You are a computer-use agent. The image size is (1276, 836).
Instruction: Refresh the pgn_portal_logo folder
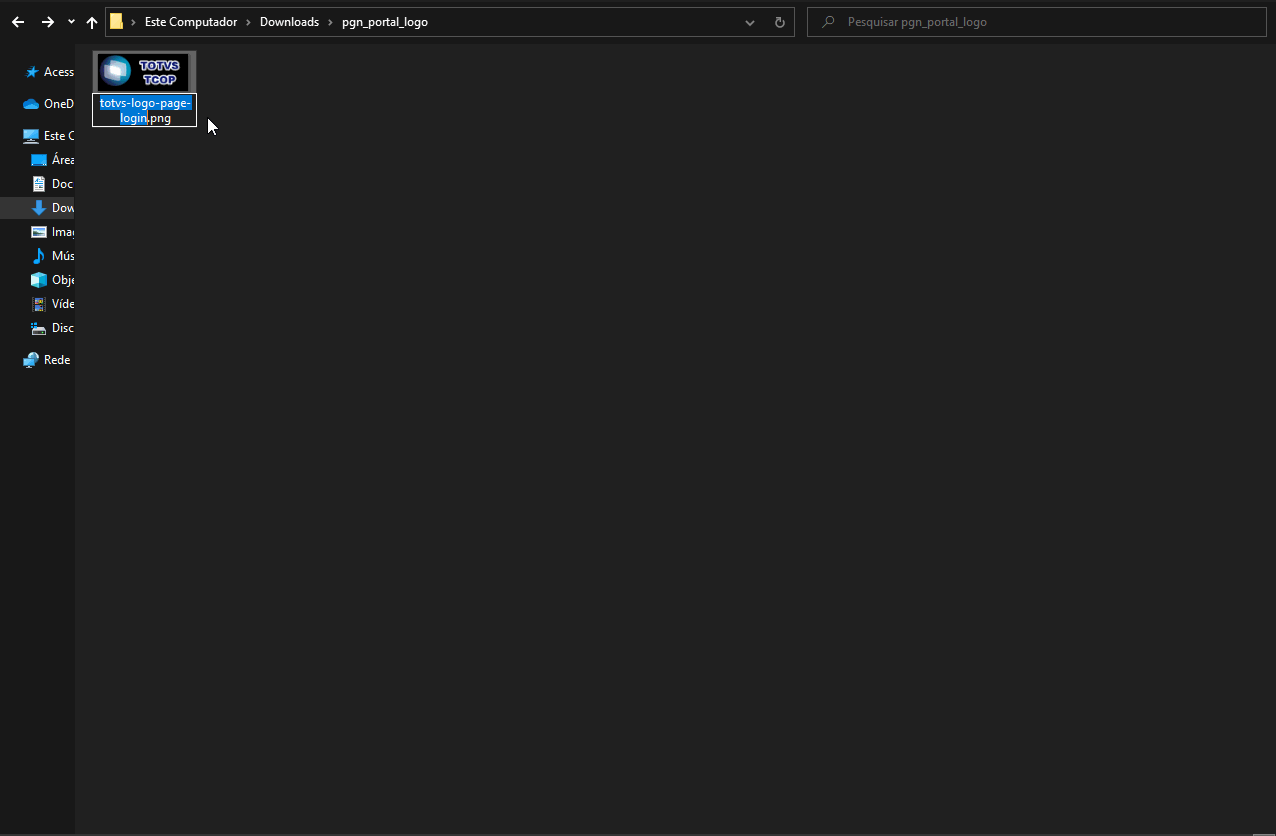[x=780, y=22]
